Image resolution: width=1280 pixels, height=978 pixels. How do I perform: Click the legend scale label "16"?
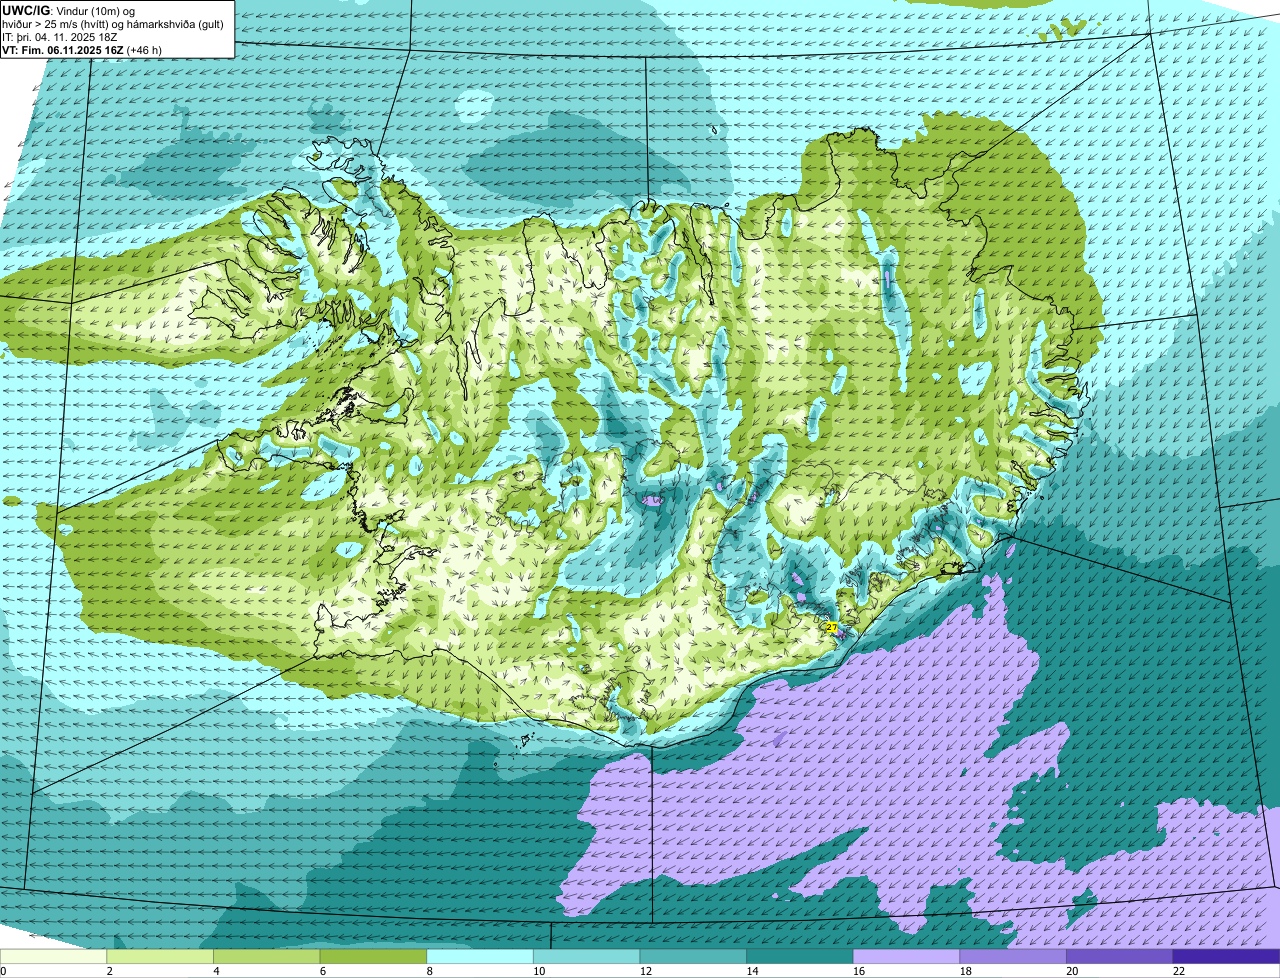859,971
